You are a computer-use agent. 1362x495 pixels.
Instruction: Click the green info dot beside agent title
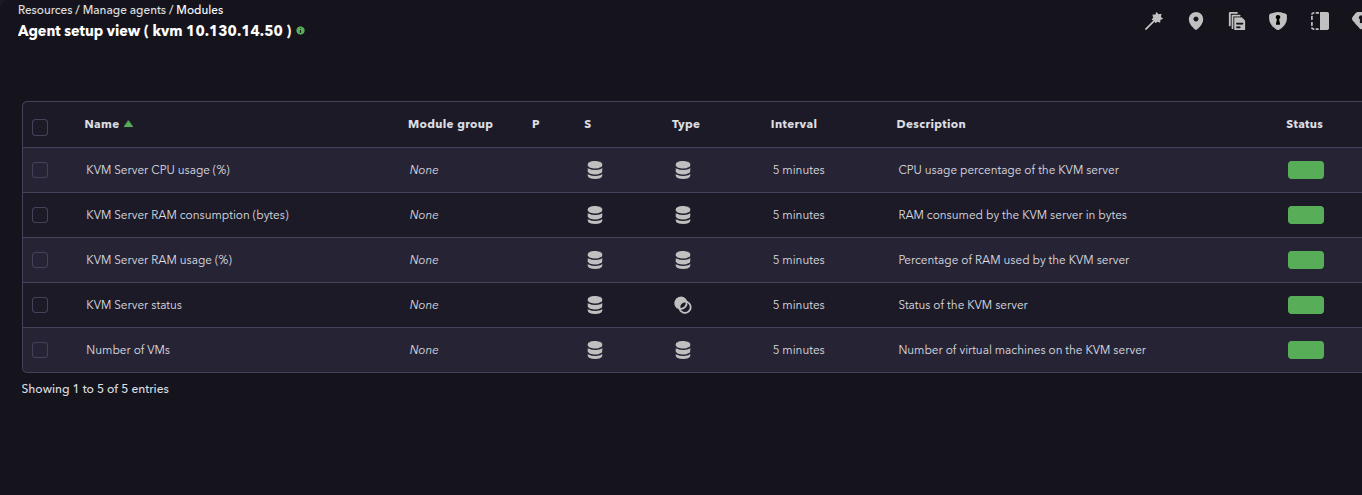click(x=300, y=31)
